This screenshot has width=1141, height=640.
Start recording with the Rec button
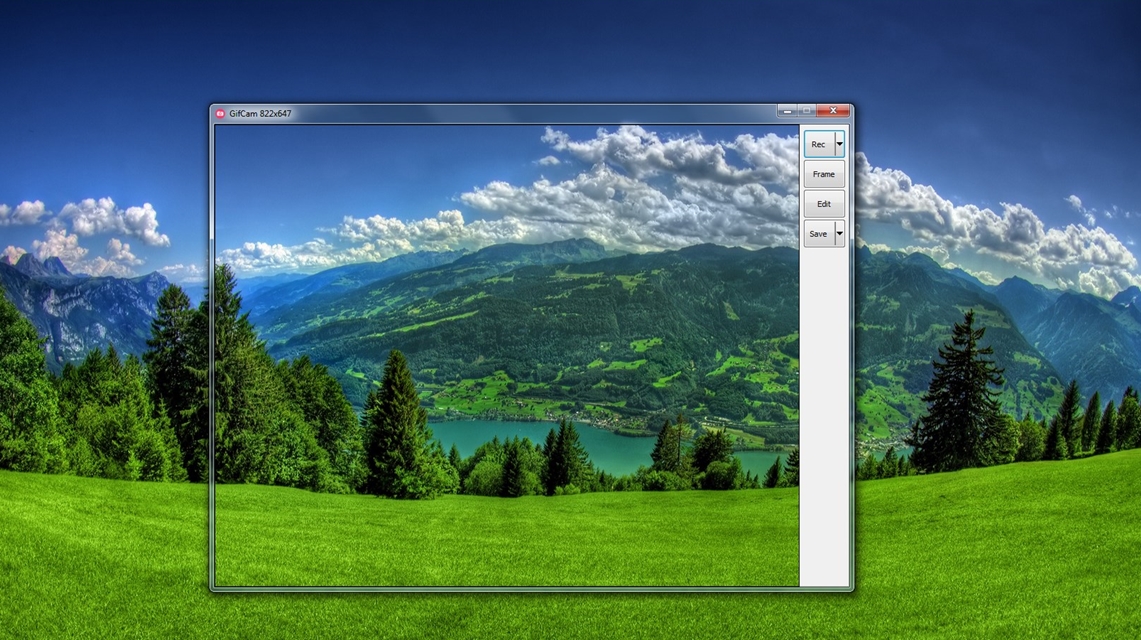[819, 144]
